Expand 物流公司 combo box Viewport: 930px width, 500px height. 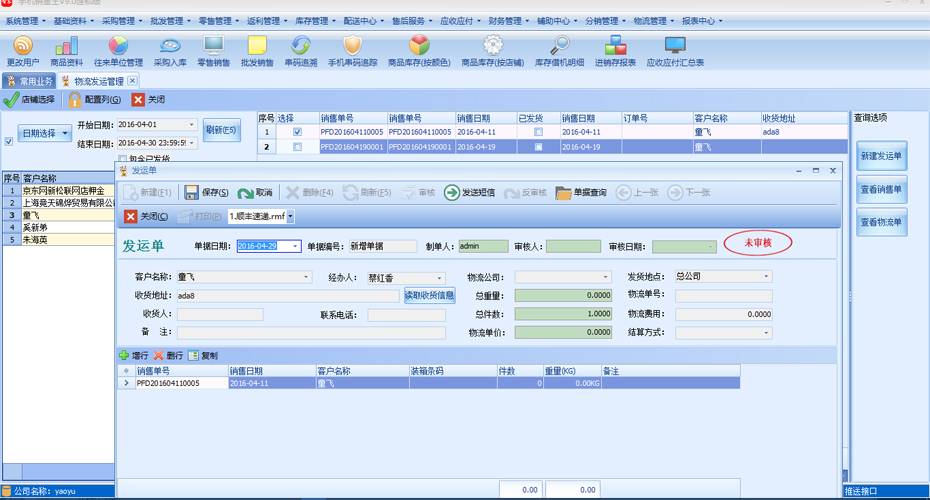[x=605, y=277]
